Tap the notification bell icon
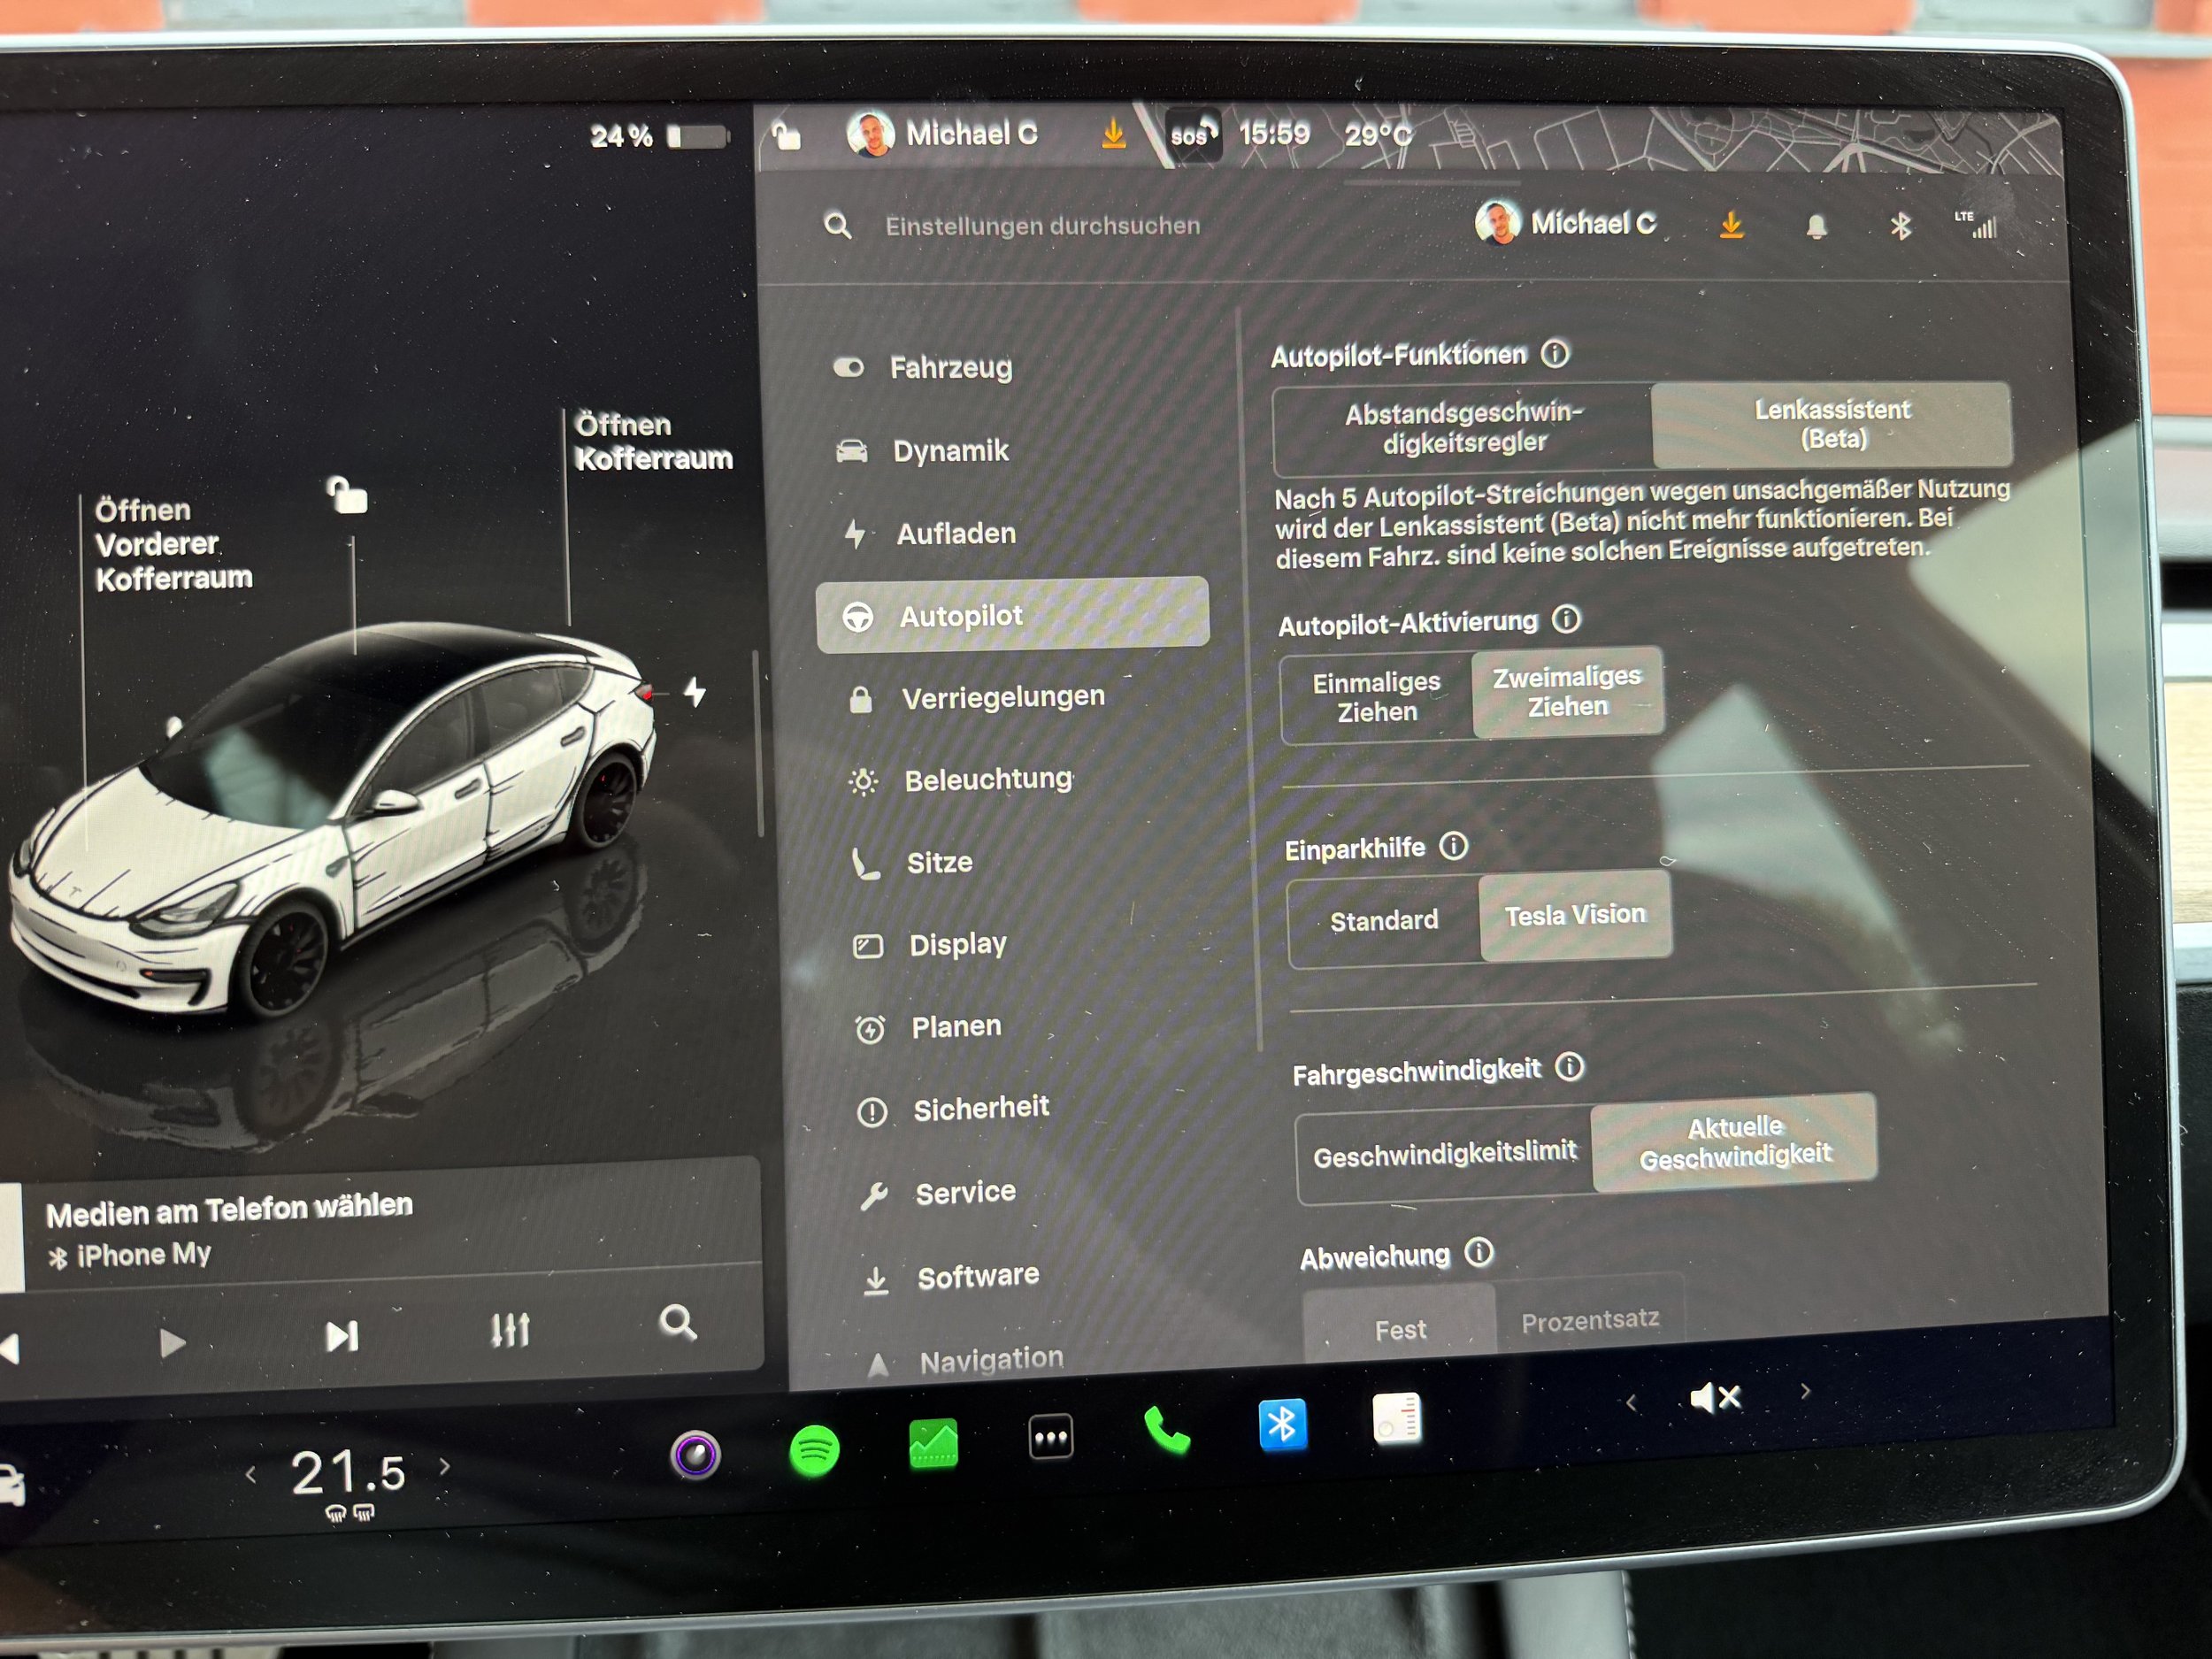The image size is (2212, 1659). 1817,227
